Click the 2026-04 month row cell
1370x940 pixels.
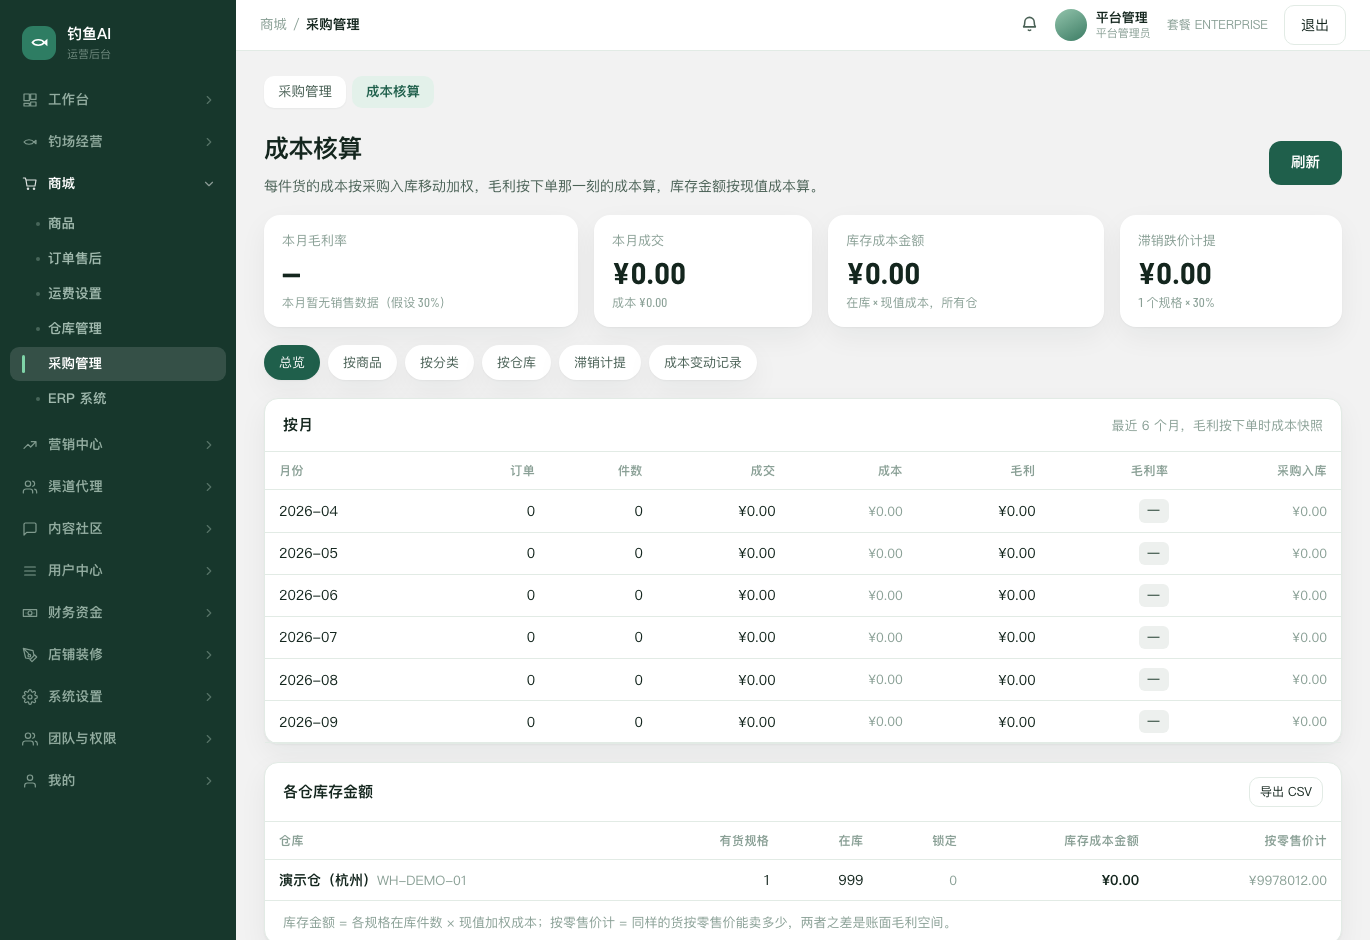point(308,511)
